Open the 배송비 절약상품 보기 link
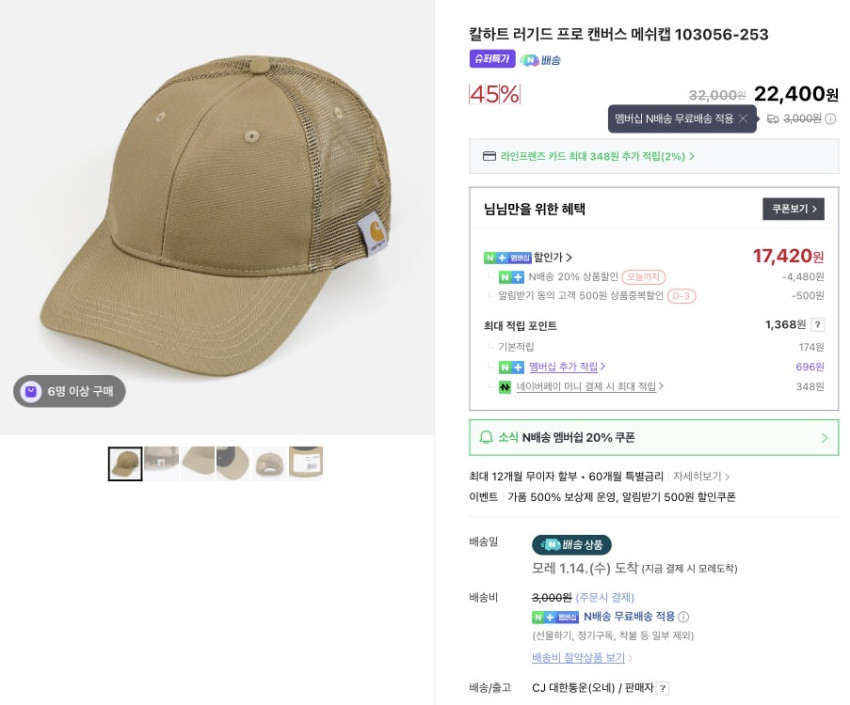850x705 pixels. (581, 658)
